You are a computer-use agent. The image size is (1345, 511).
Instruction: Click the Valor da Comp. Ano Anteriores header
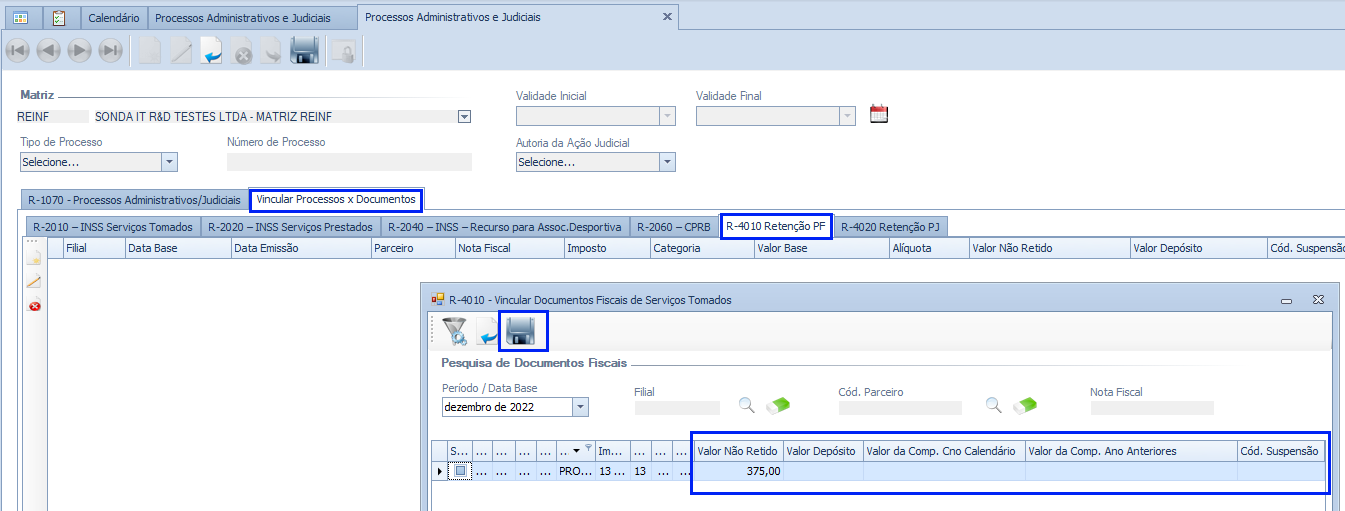(x=1131, y=451)
